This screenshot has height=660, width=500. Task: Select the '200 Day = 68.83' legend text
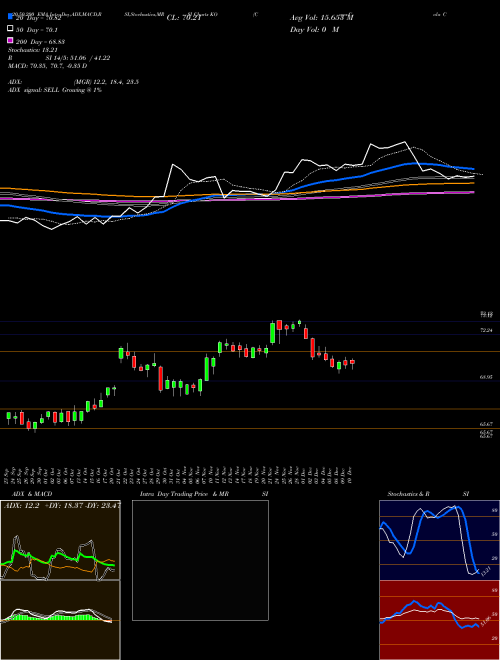[40, 42]
